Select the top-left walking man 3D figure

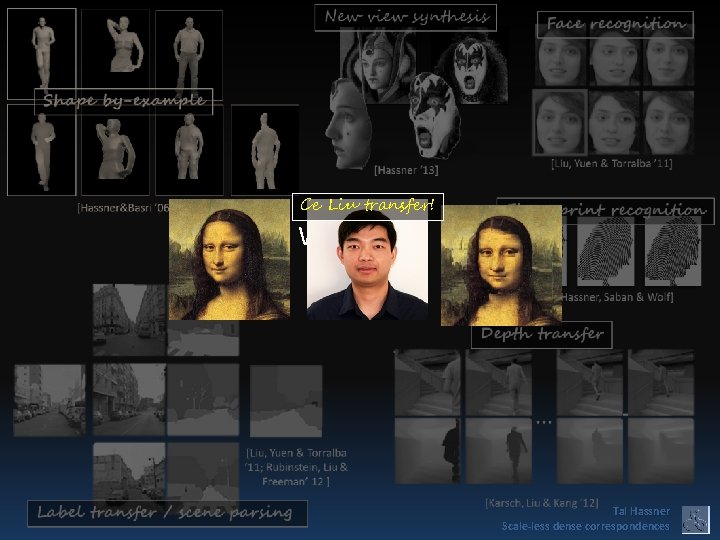pyautogui.click(x=42, y=54)
